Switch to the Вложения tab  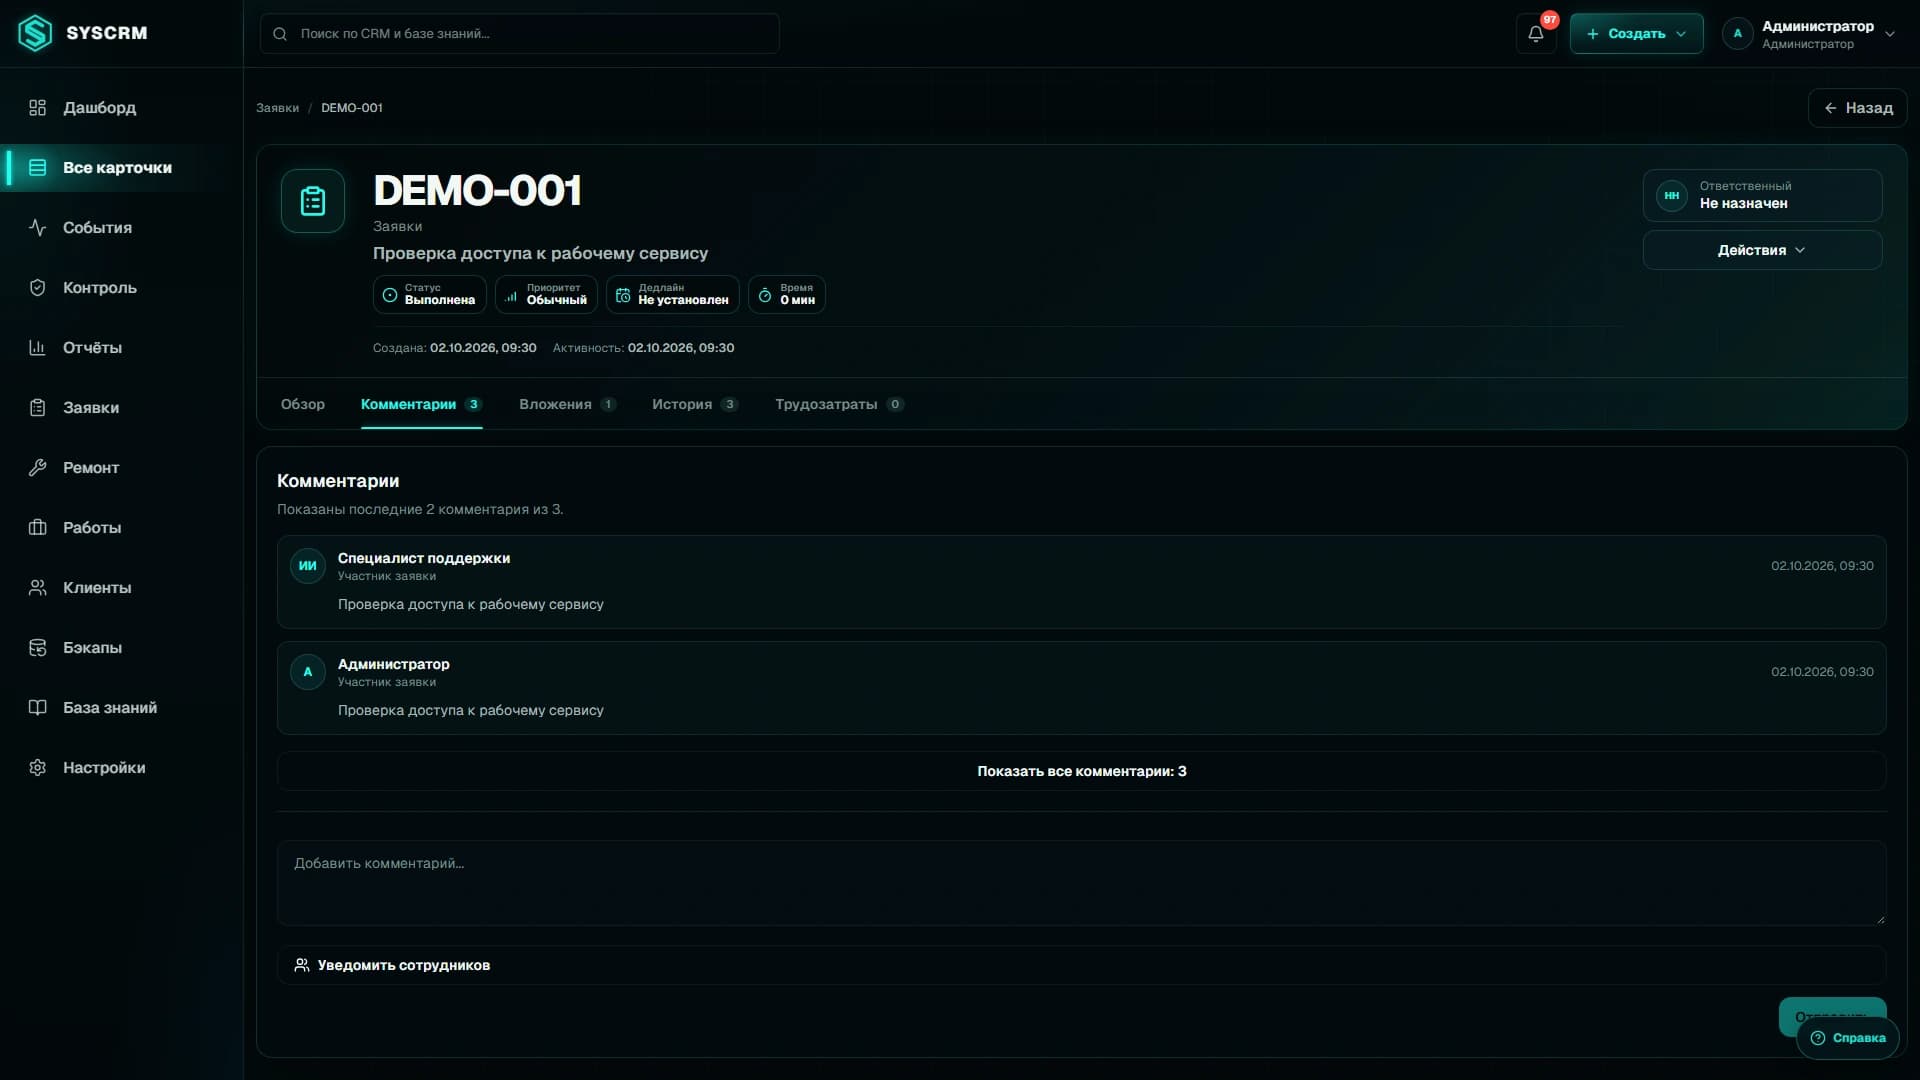pyautogui.click(x=567, y=404)
